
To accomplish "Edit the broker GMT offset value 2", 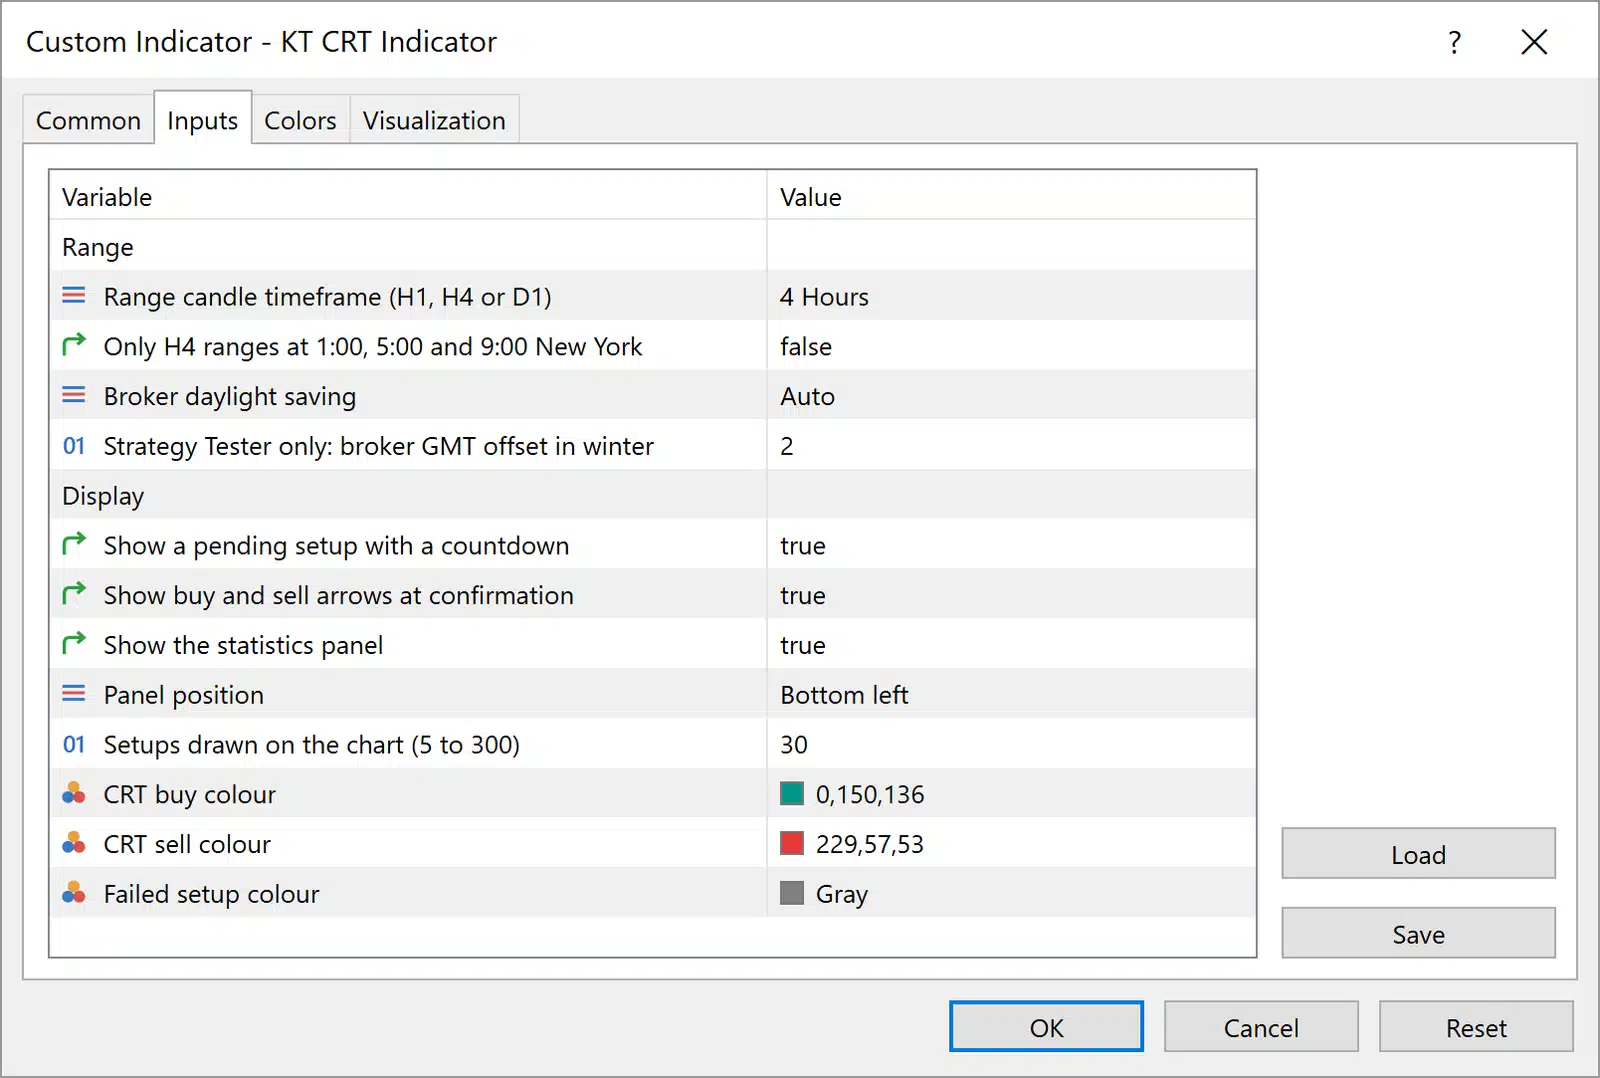I will pos(1011,446).
